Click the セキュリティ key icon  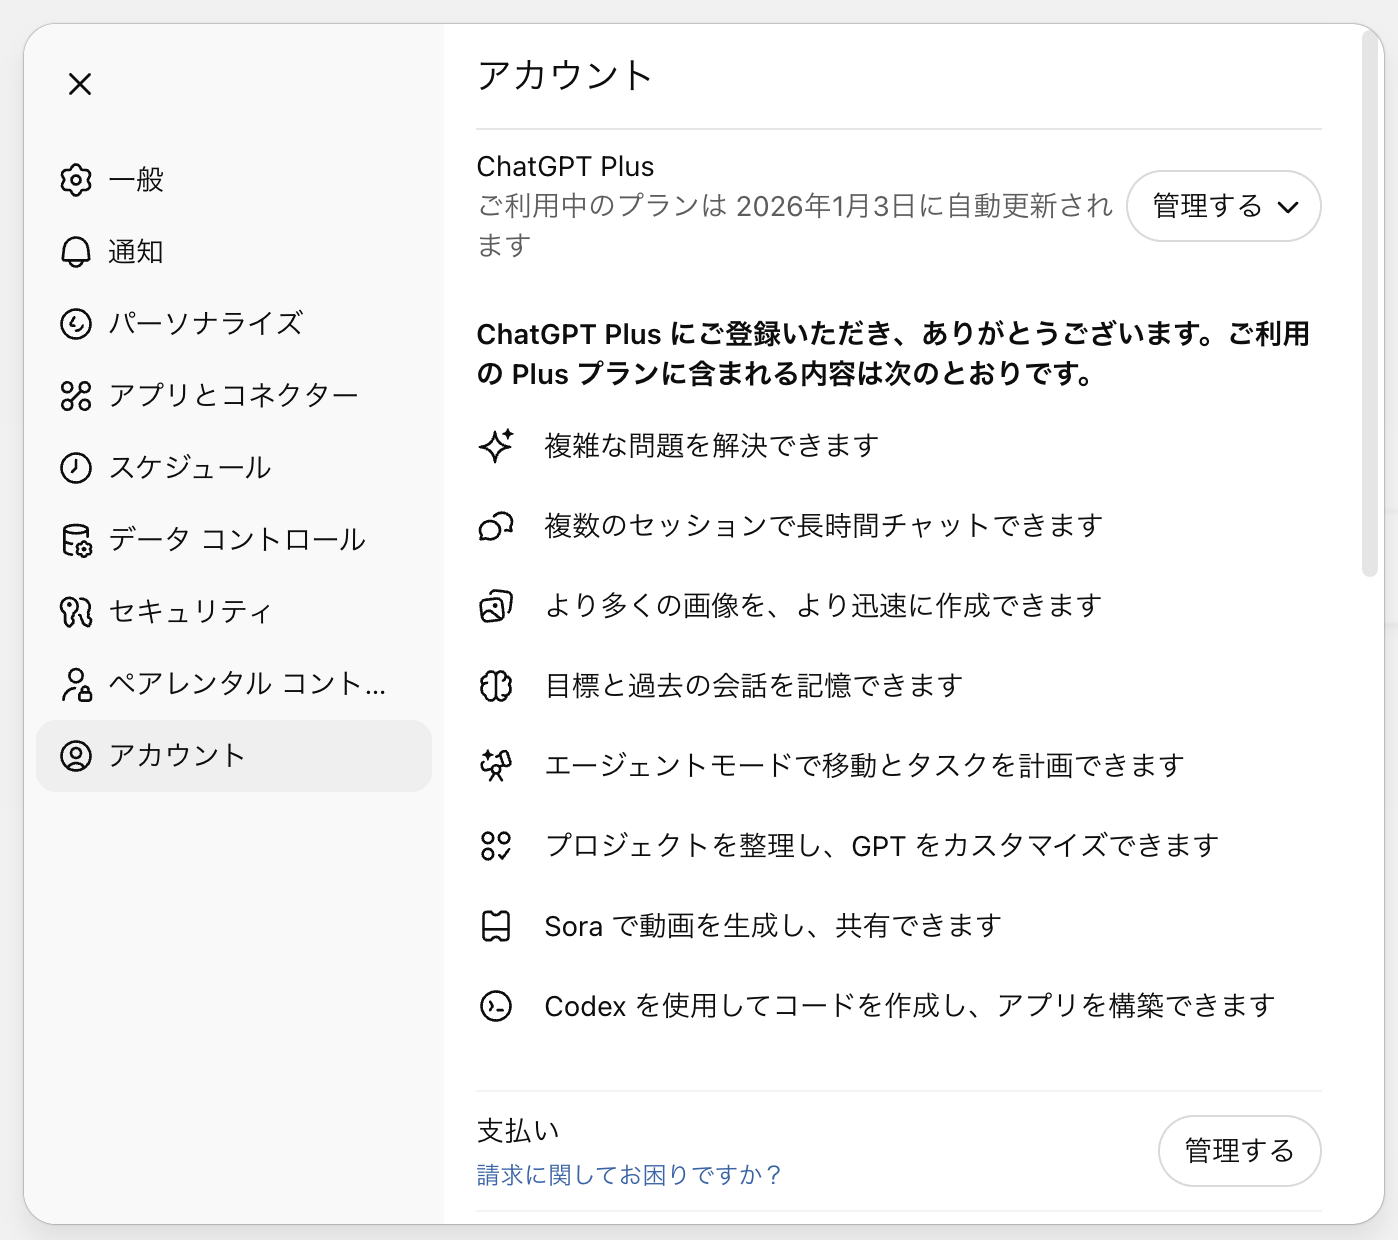76,612
